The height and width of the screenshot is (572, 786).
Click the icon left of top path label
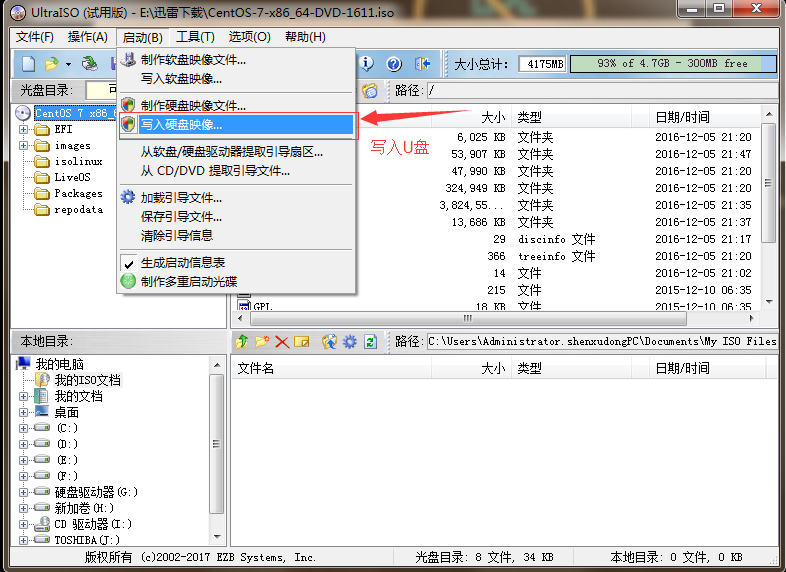(370, 91)
